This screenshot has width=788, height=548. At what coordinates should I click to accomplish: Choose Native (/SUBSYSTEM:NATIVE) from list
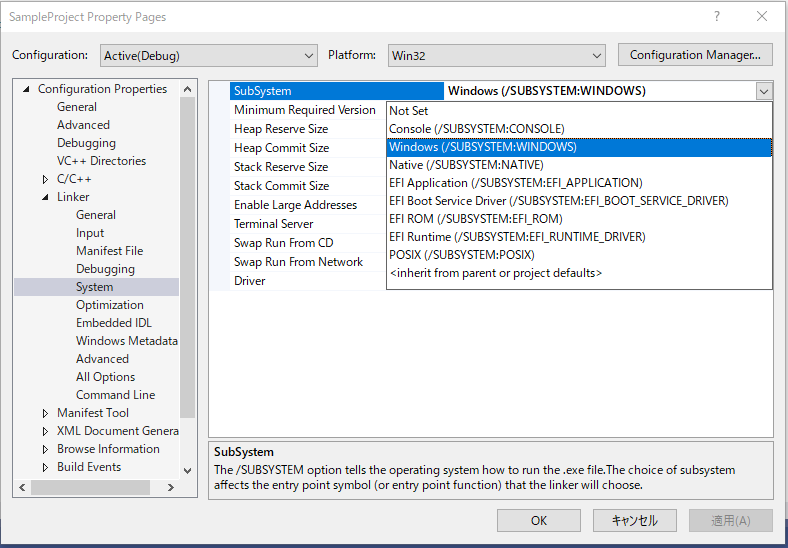(466, 165)
